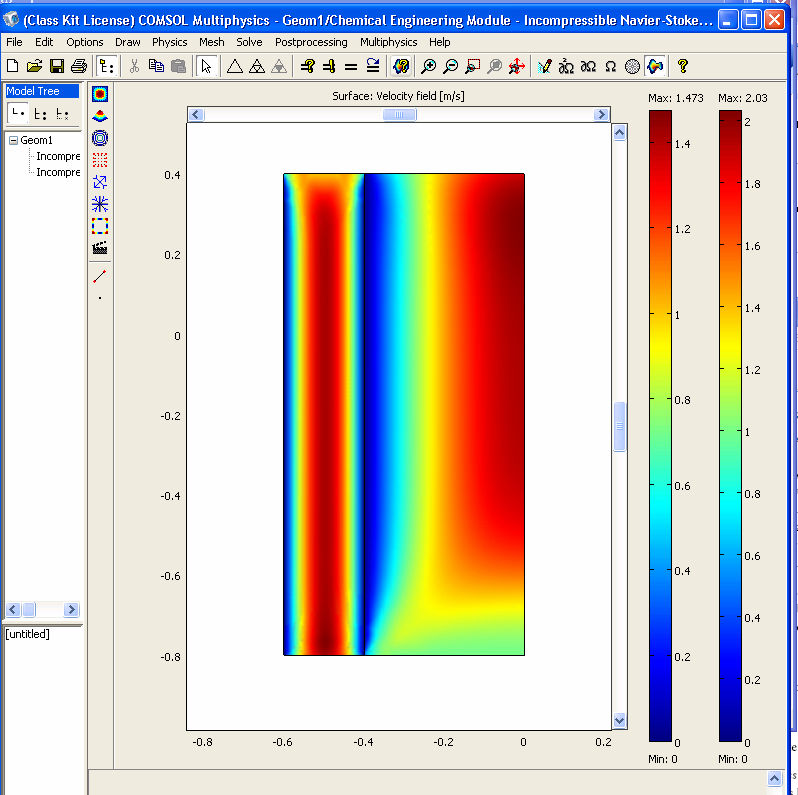Refine the mesh with the subdivided triangle icon
798x795 pixels.
pos(256,66)
